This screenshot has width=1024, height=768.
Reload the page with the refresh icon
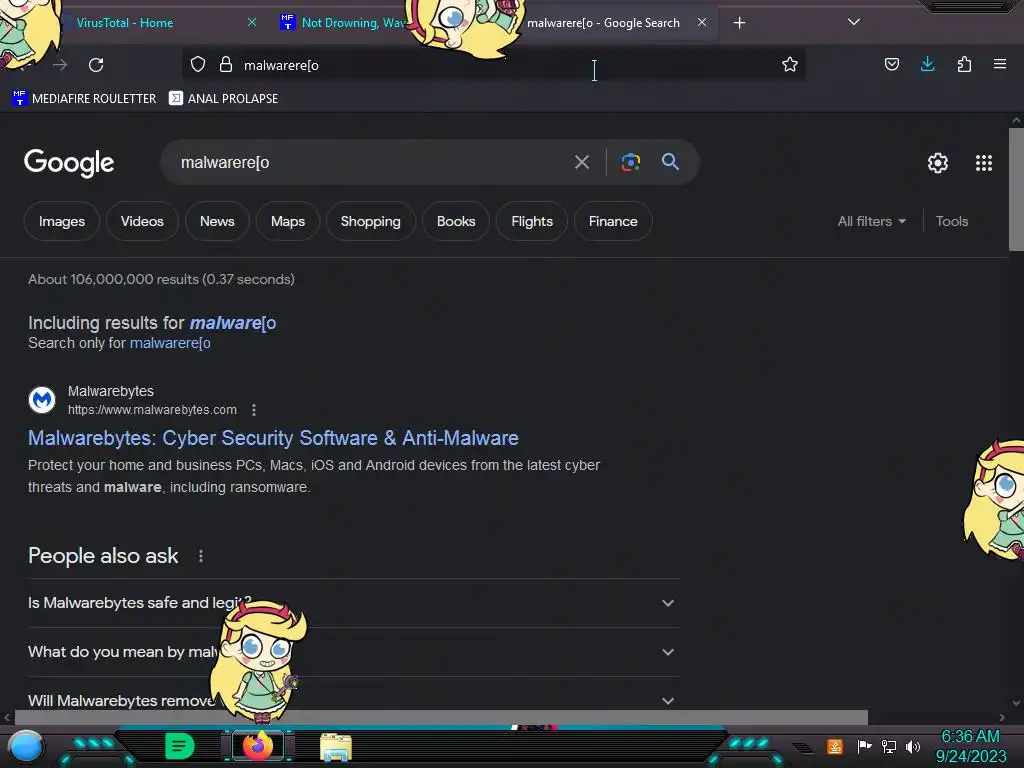click(x=96, y=65)
